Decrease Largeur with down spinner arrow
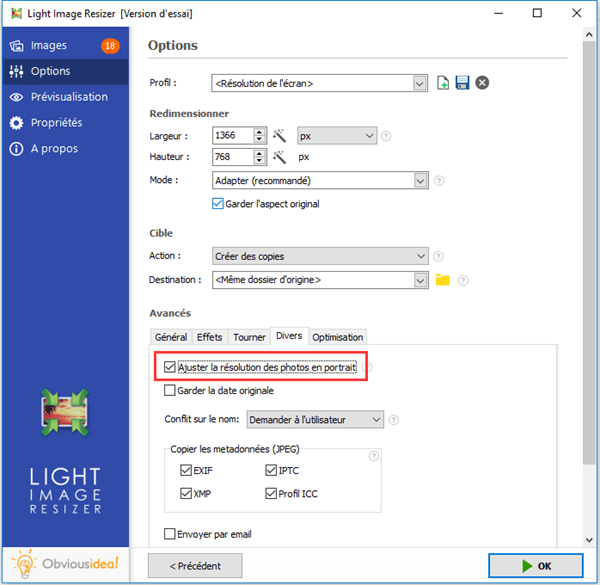The image size is (600, 585). [x=259, y=139]
